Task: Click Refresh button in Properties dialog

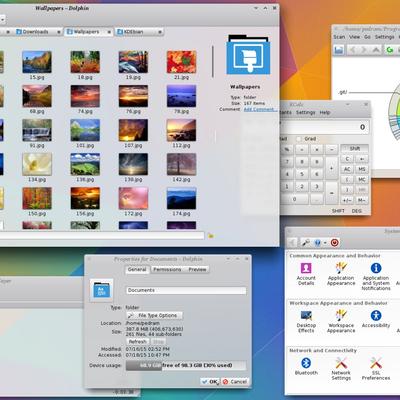Action: 137,342
